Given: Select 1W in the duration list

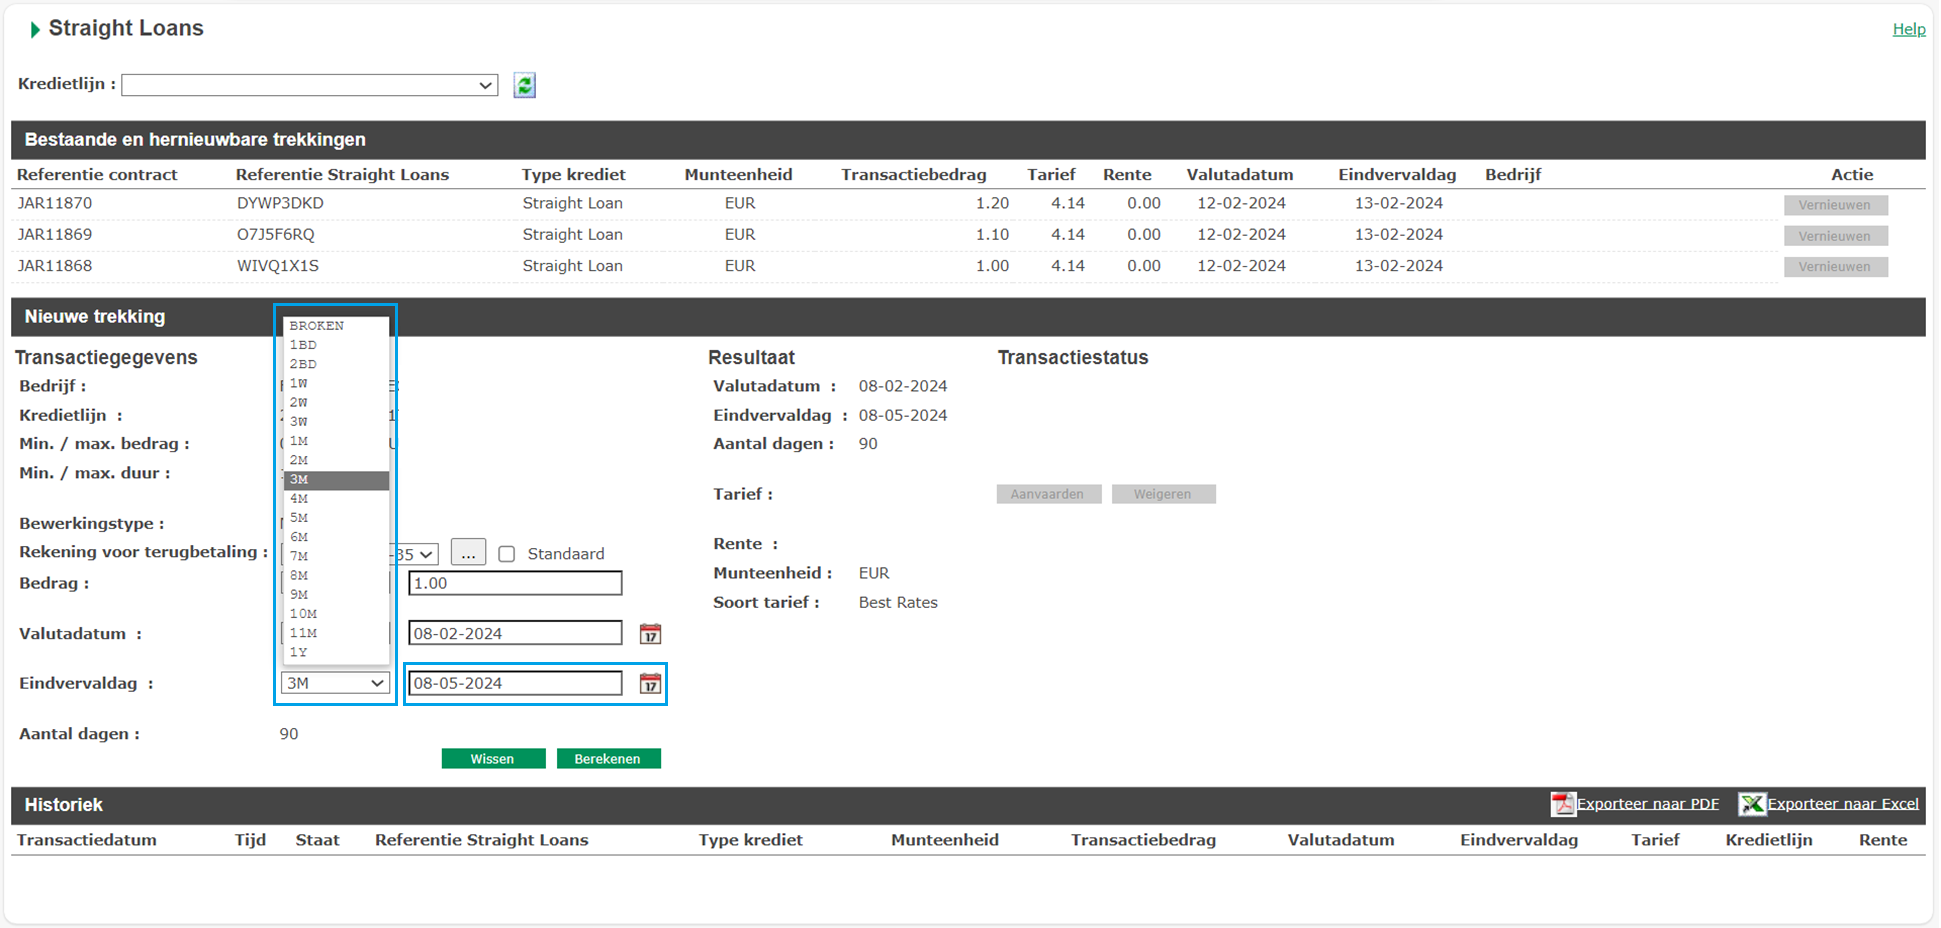Looking at the screenshot, I should point(299,383).
